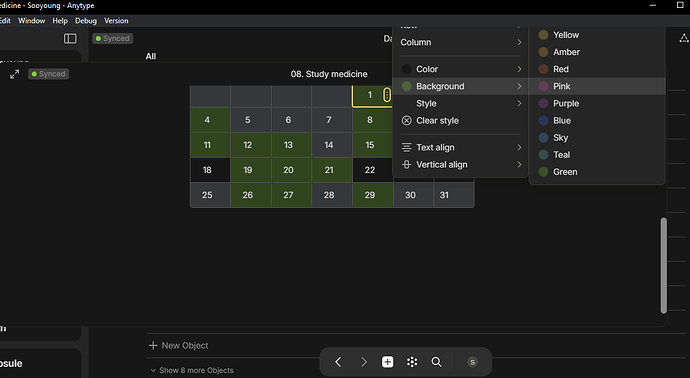Select Teal background color

point(597,155)
